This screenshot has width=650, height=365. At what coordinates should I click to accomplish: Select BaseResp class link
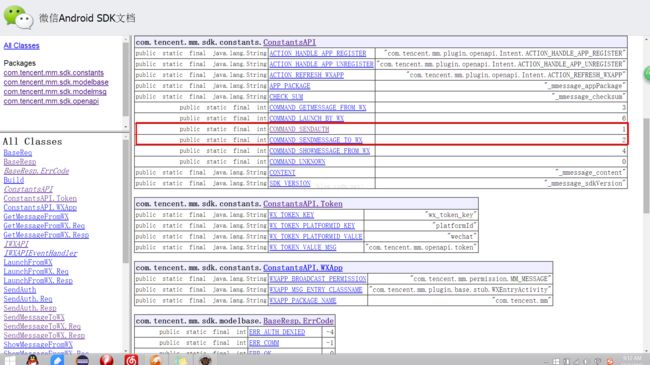point(19,162)
